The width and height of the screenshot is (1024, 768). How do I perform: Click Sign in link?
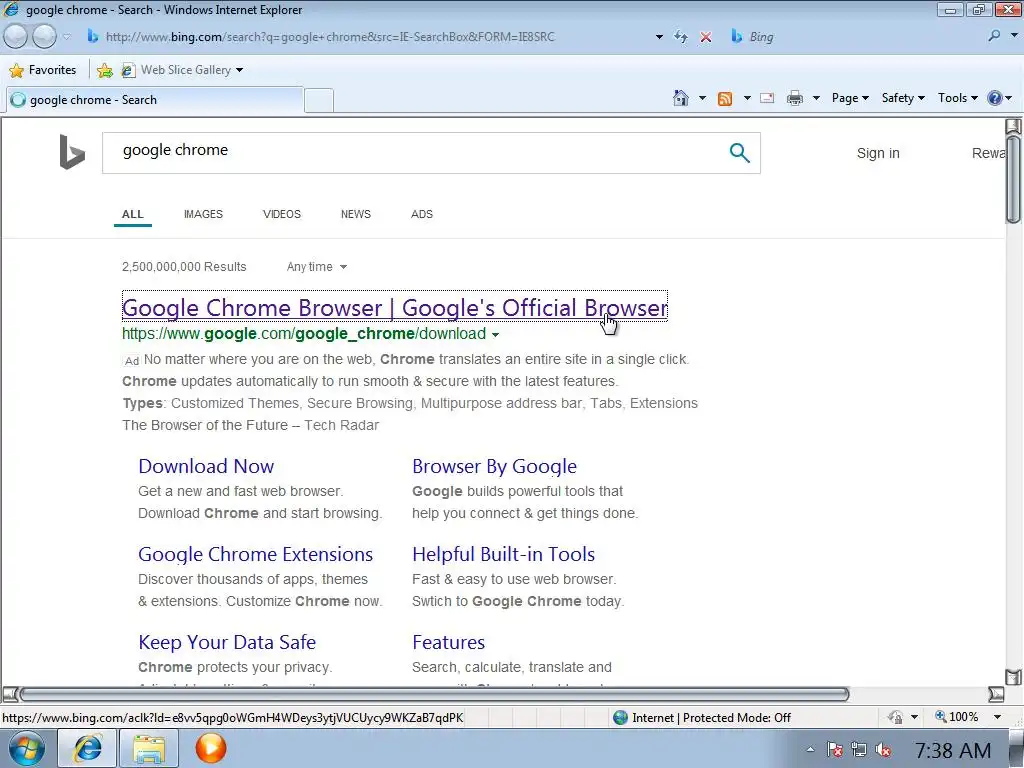tap(878, 153)
